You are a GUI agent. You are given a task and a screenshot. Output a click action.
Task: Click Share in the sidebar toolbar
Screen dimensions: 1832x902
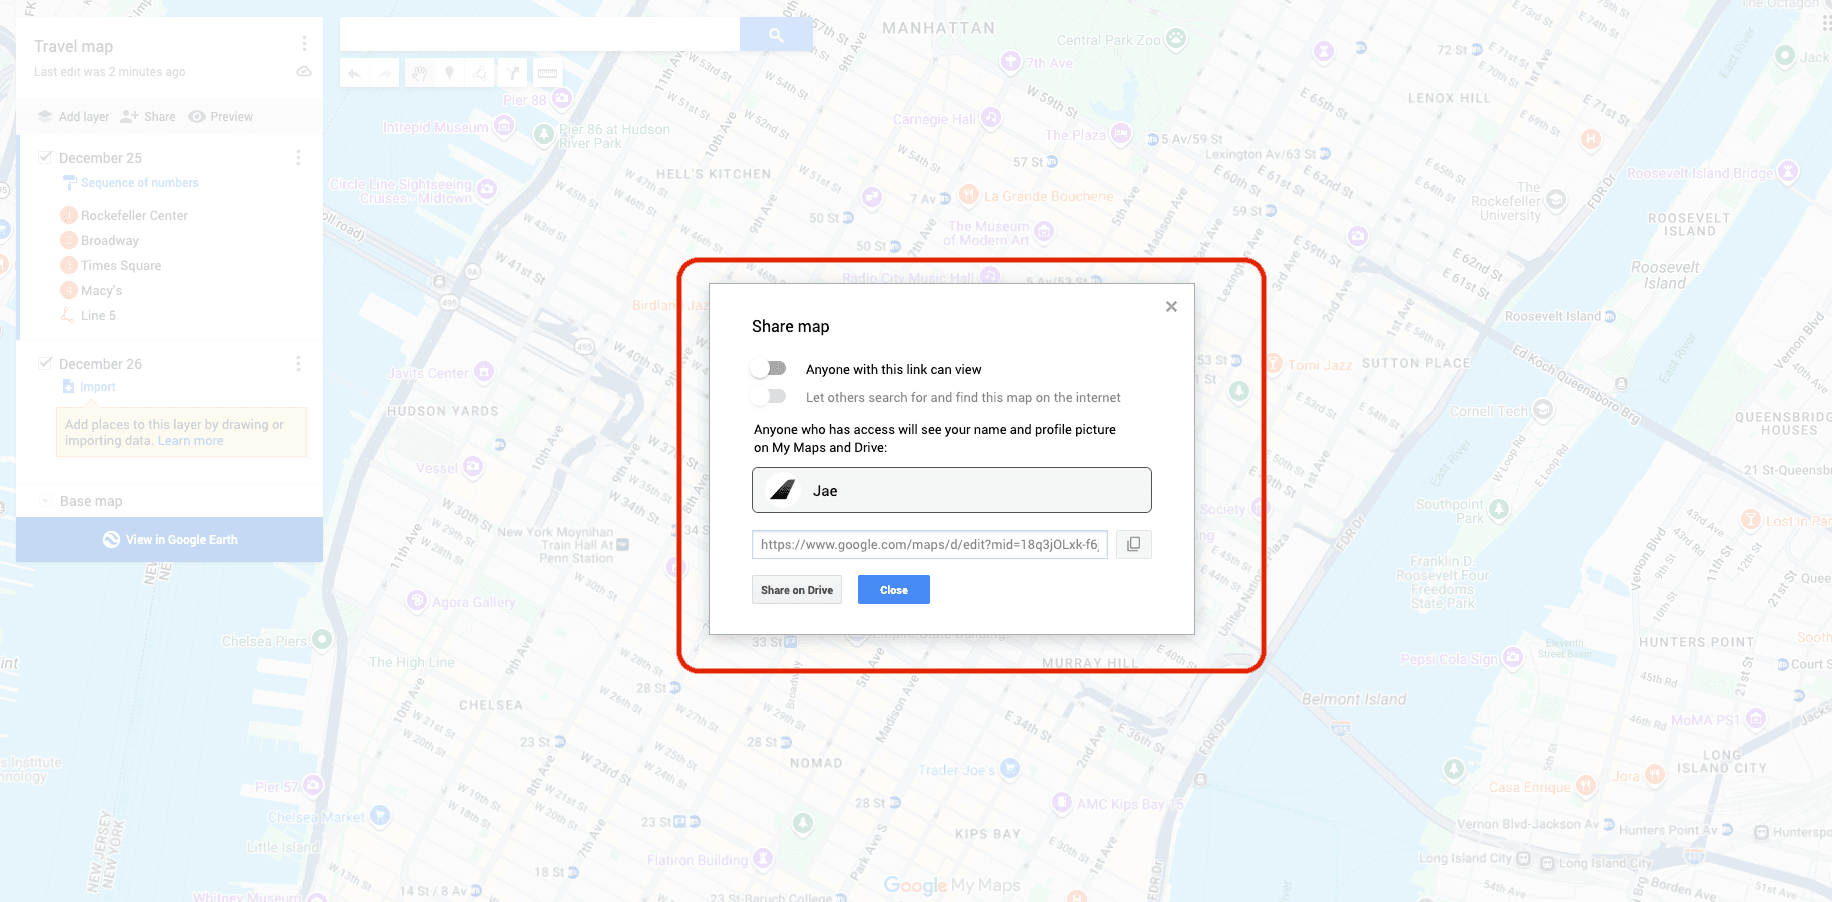tap(148, 117)
